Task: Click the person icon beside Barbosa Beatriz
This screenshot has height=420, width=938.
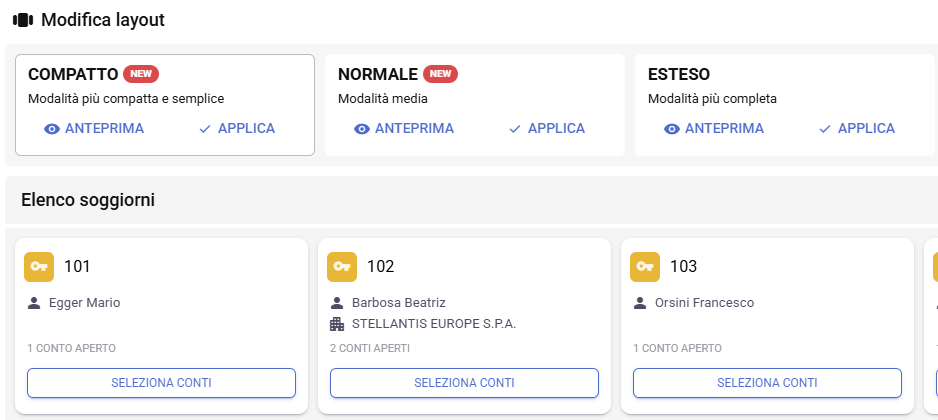Action: coord(337,303)
